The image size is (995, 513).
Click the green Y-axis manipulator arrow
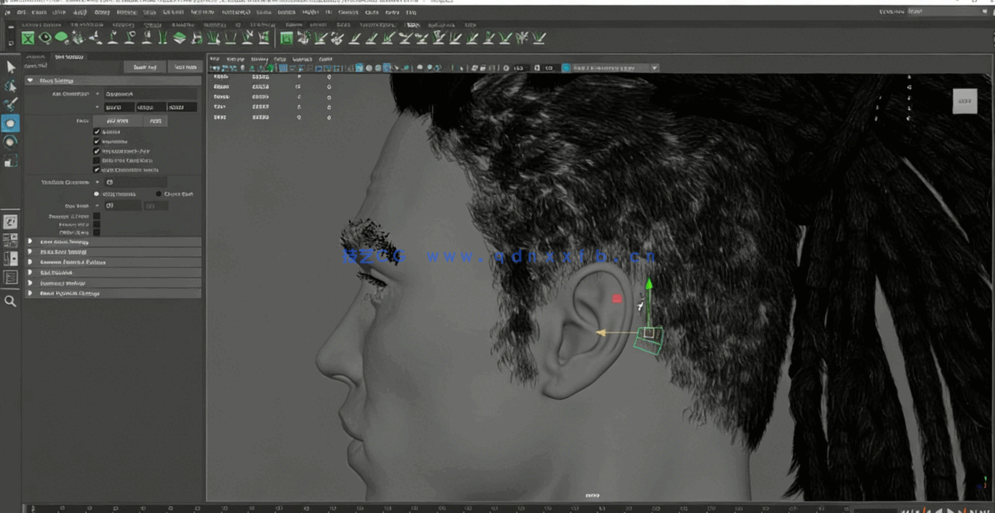click(649, 285)
